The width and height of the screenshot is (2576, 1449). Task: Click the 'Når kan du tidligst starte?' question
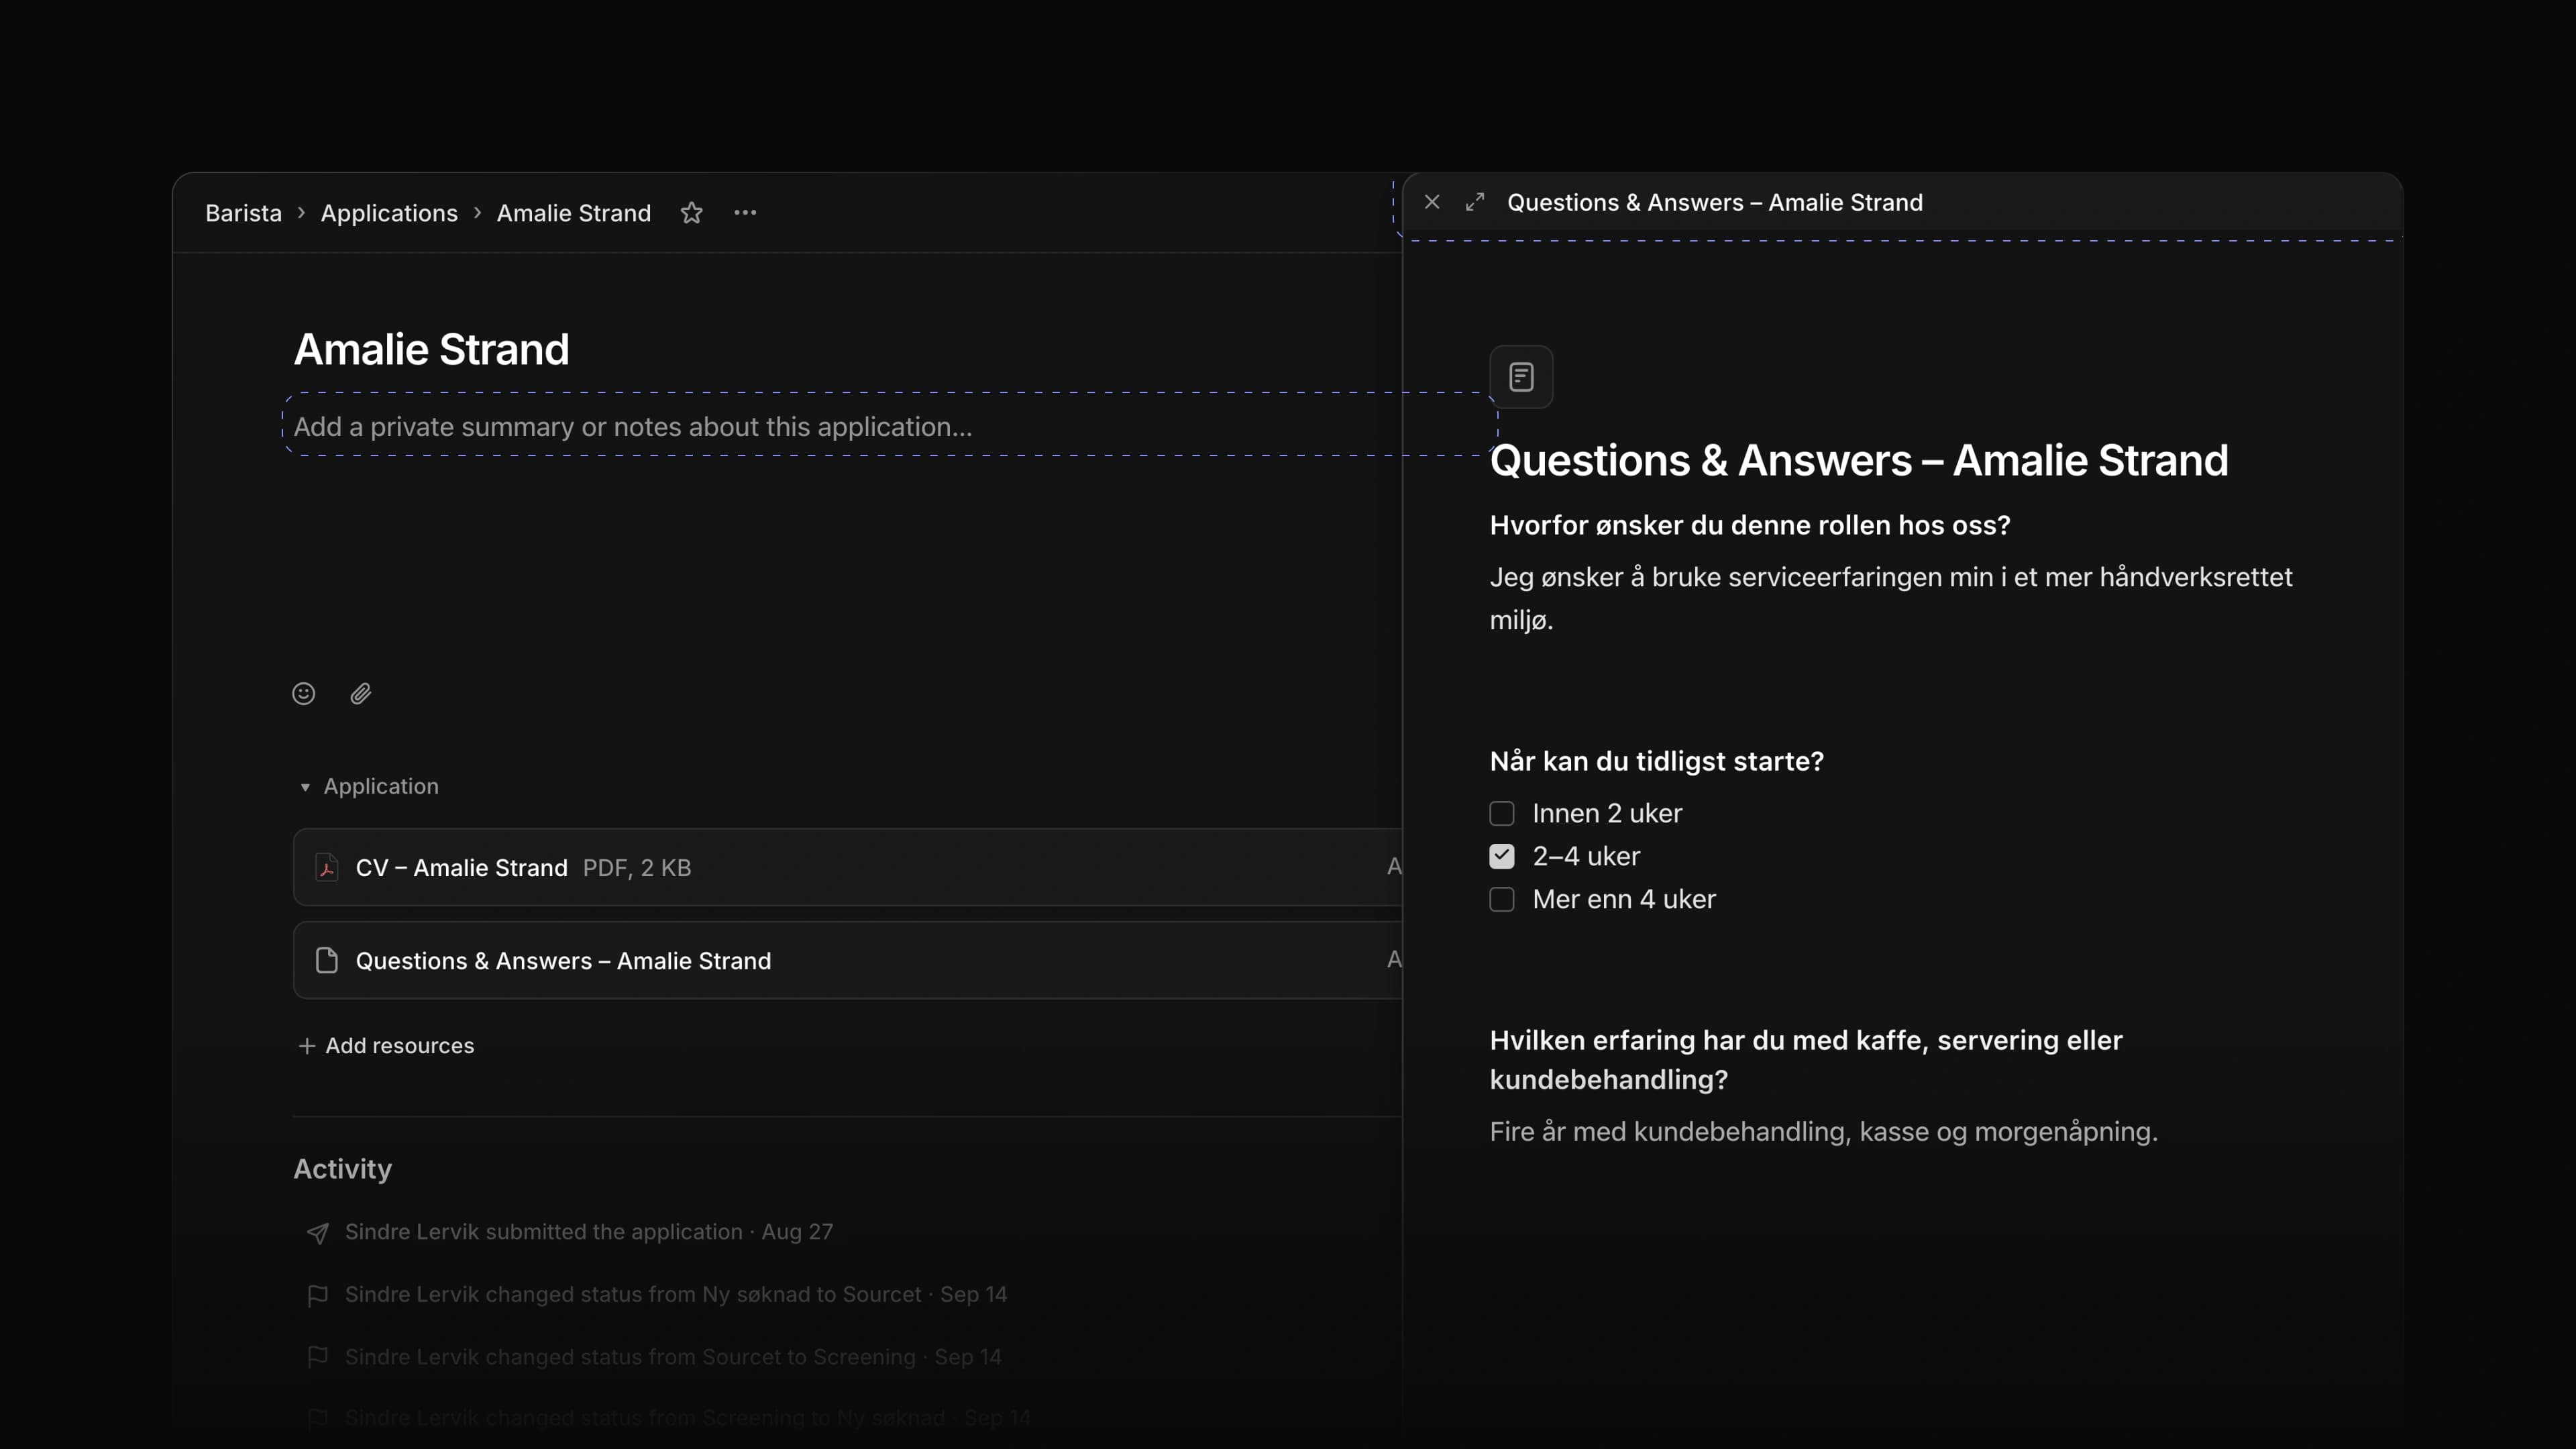[1657, 761]
